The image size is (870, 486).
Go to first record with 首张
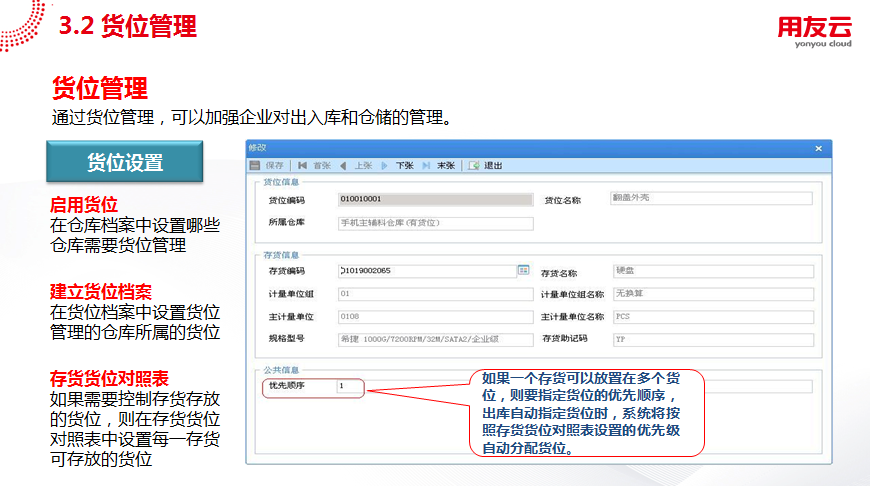point(315,165)
